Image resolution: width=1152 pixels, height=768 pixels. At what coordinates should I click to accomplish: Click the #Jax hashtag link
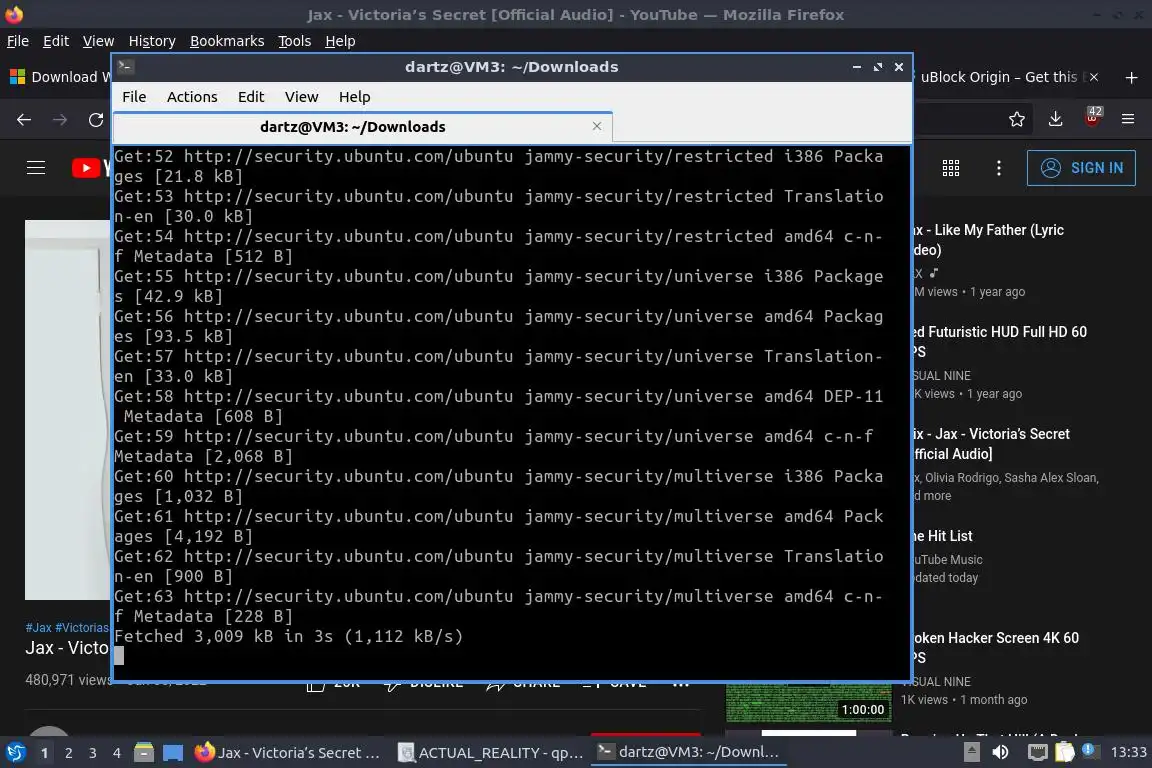pos(38,628)
